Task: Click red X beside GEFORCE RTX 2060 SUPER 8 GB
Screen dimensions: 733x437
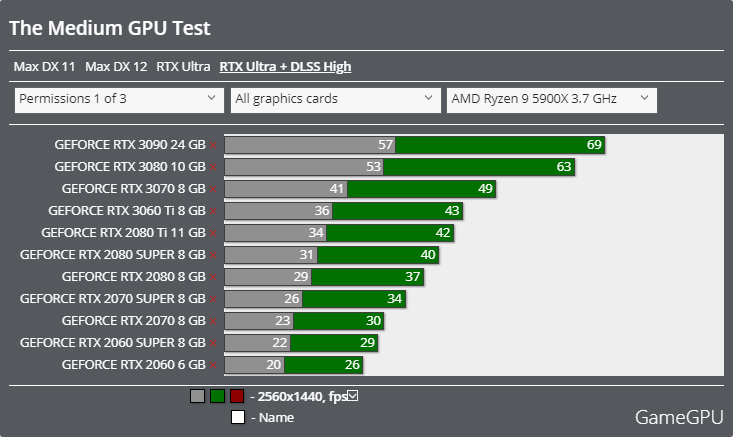Action: point(213,343)
